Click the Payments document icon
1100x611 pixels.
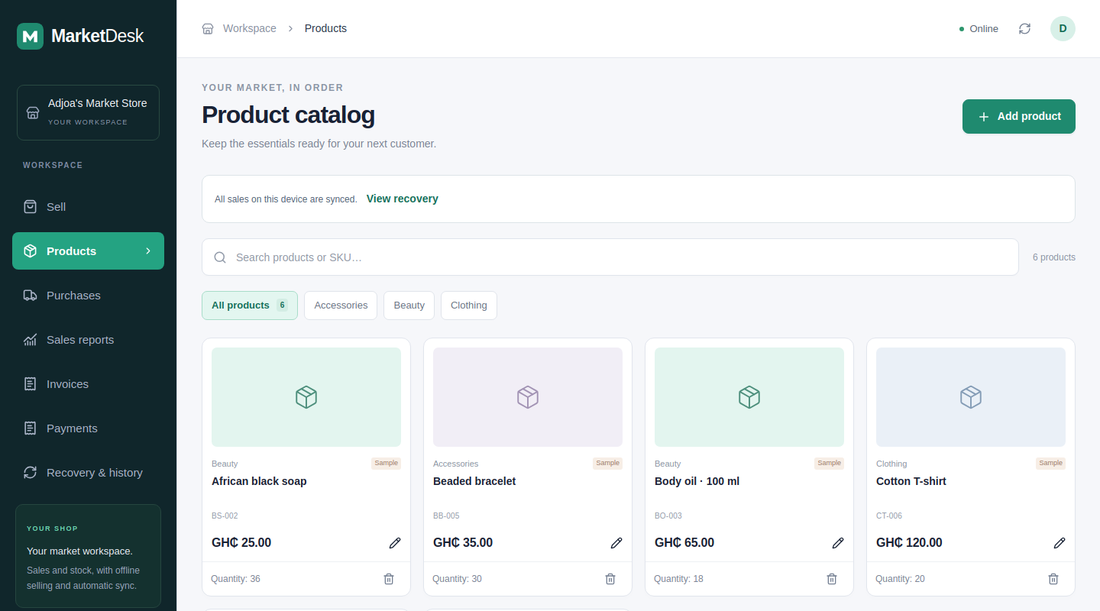coord(30,428)
